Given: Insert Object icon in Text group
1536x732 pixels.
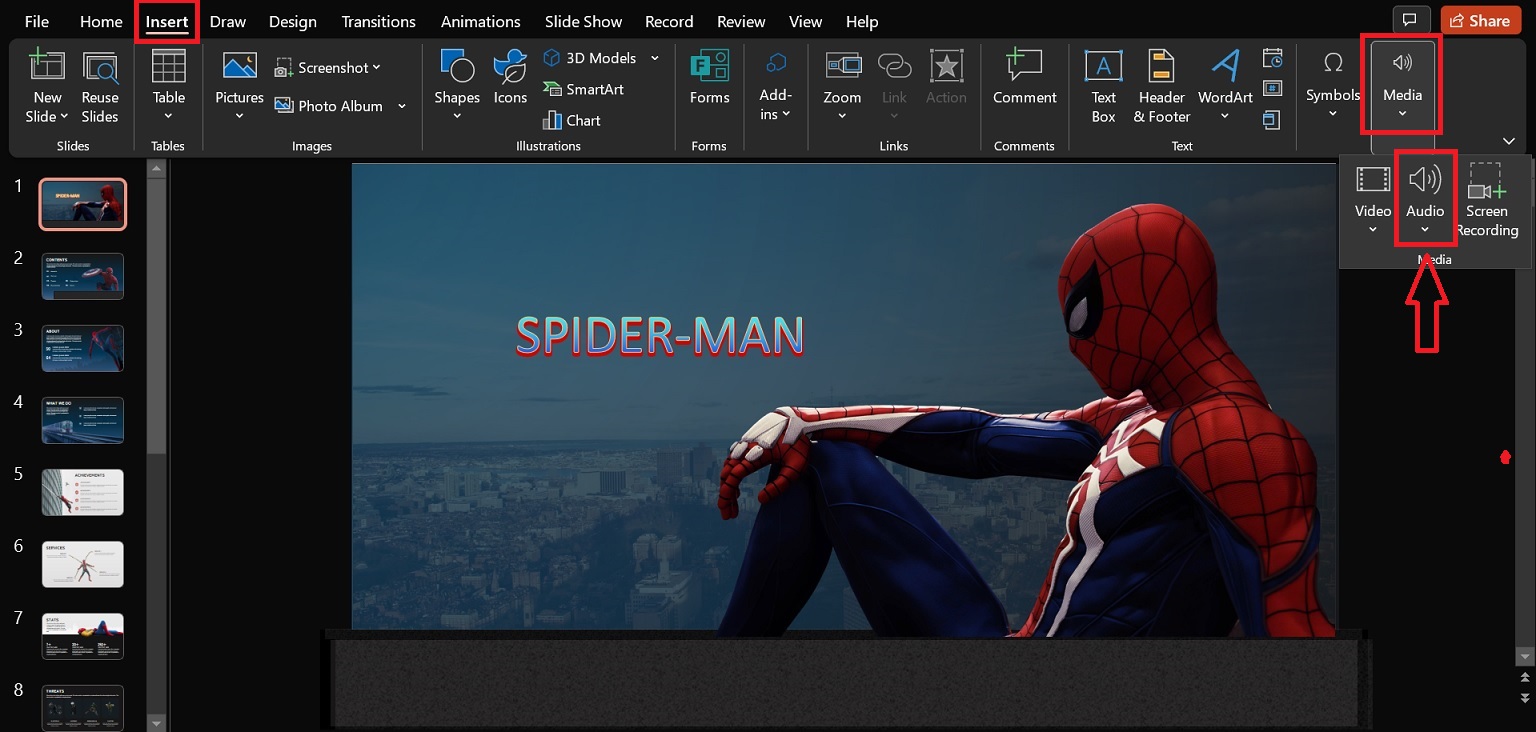Looking at the screenshot, I should click(x=1272, y=120).
